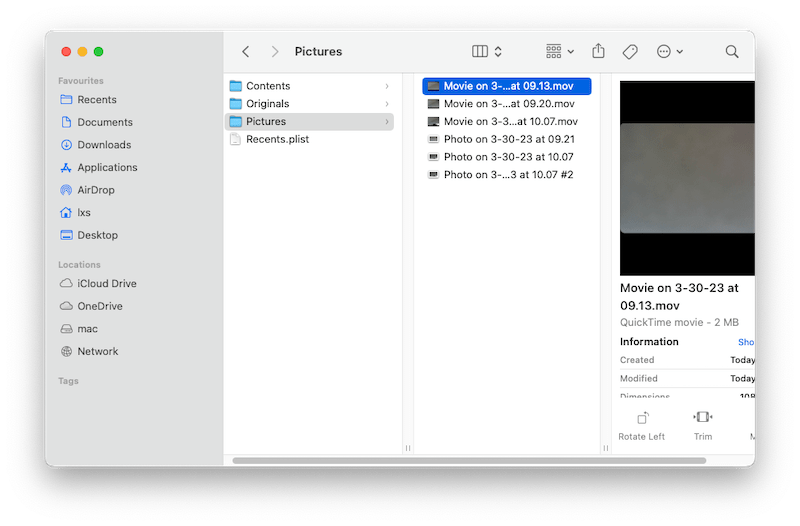Screen dimensions: 800x526
Task: Open AirDrop in the sidebar
Action: click(95, 190)
